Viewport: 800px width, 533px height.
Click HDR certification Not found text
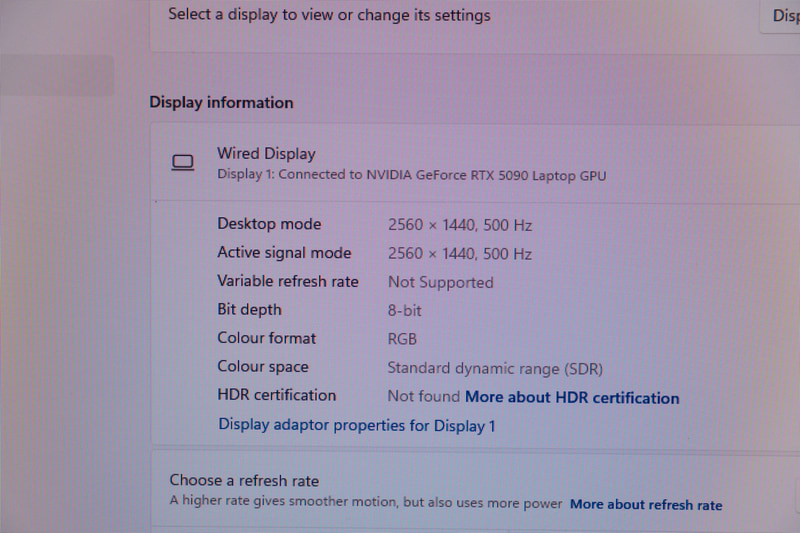pos(424,396)
